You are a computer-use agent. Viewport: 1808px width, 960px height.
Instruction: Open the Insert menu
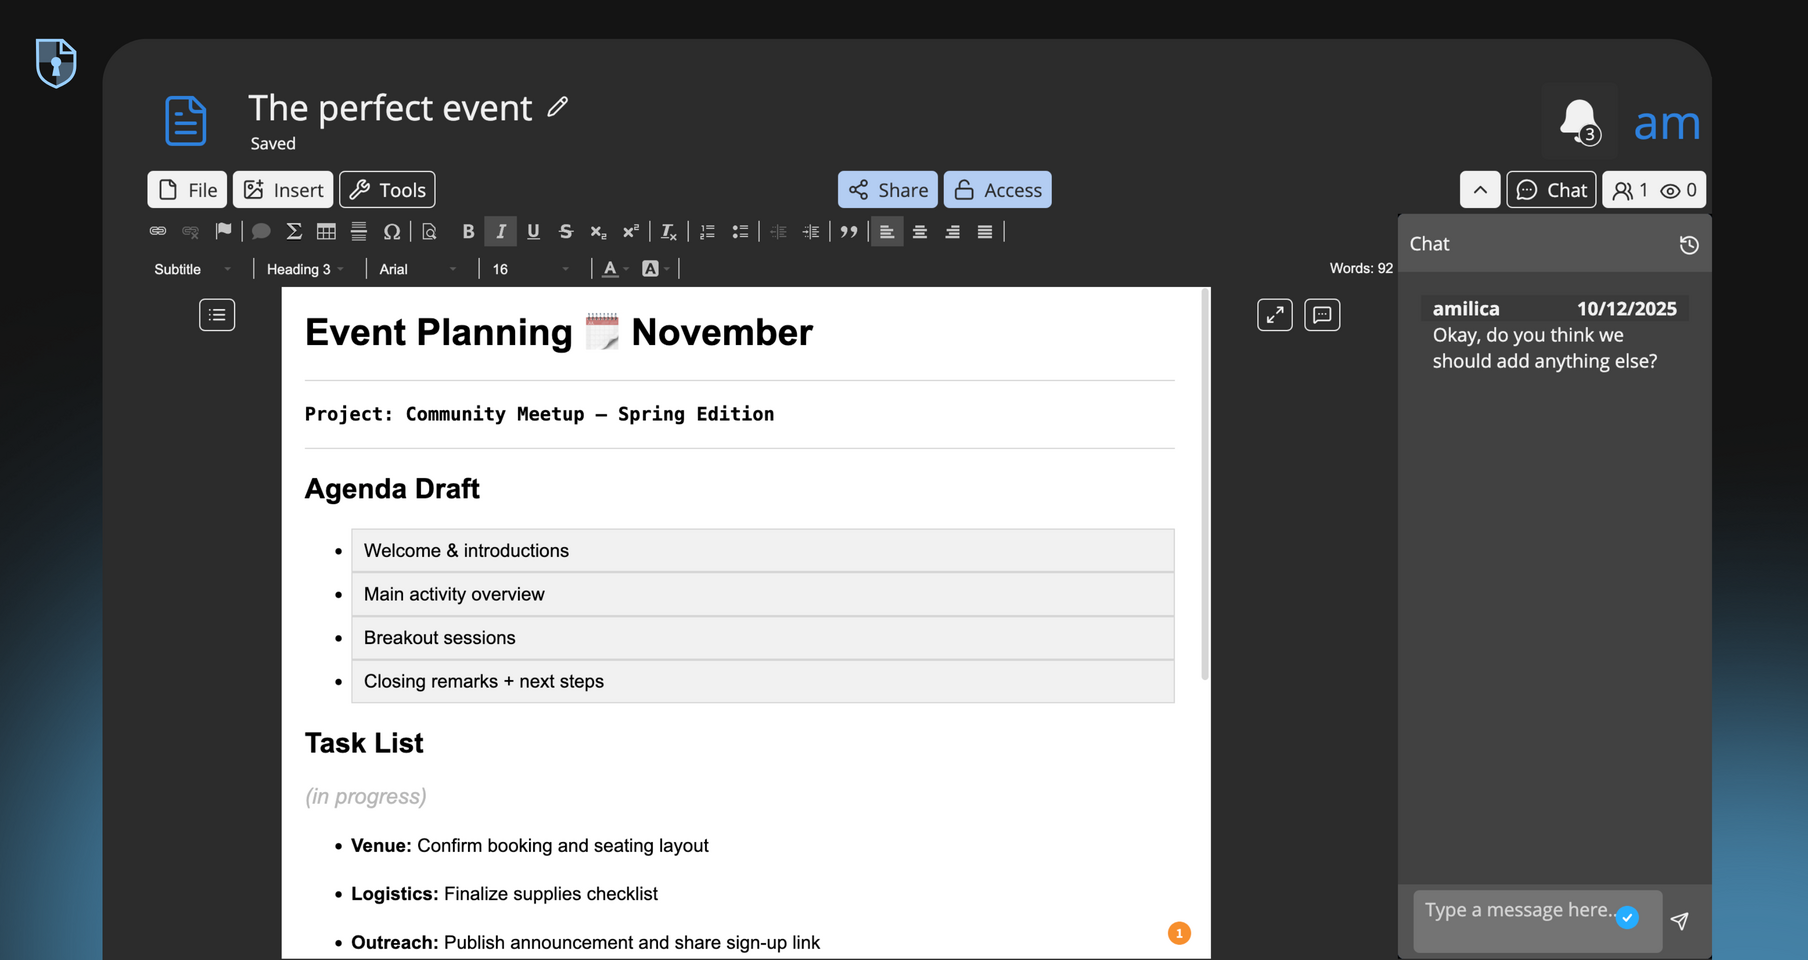tap(283, 190)
